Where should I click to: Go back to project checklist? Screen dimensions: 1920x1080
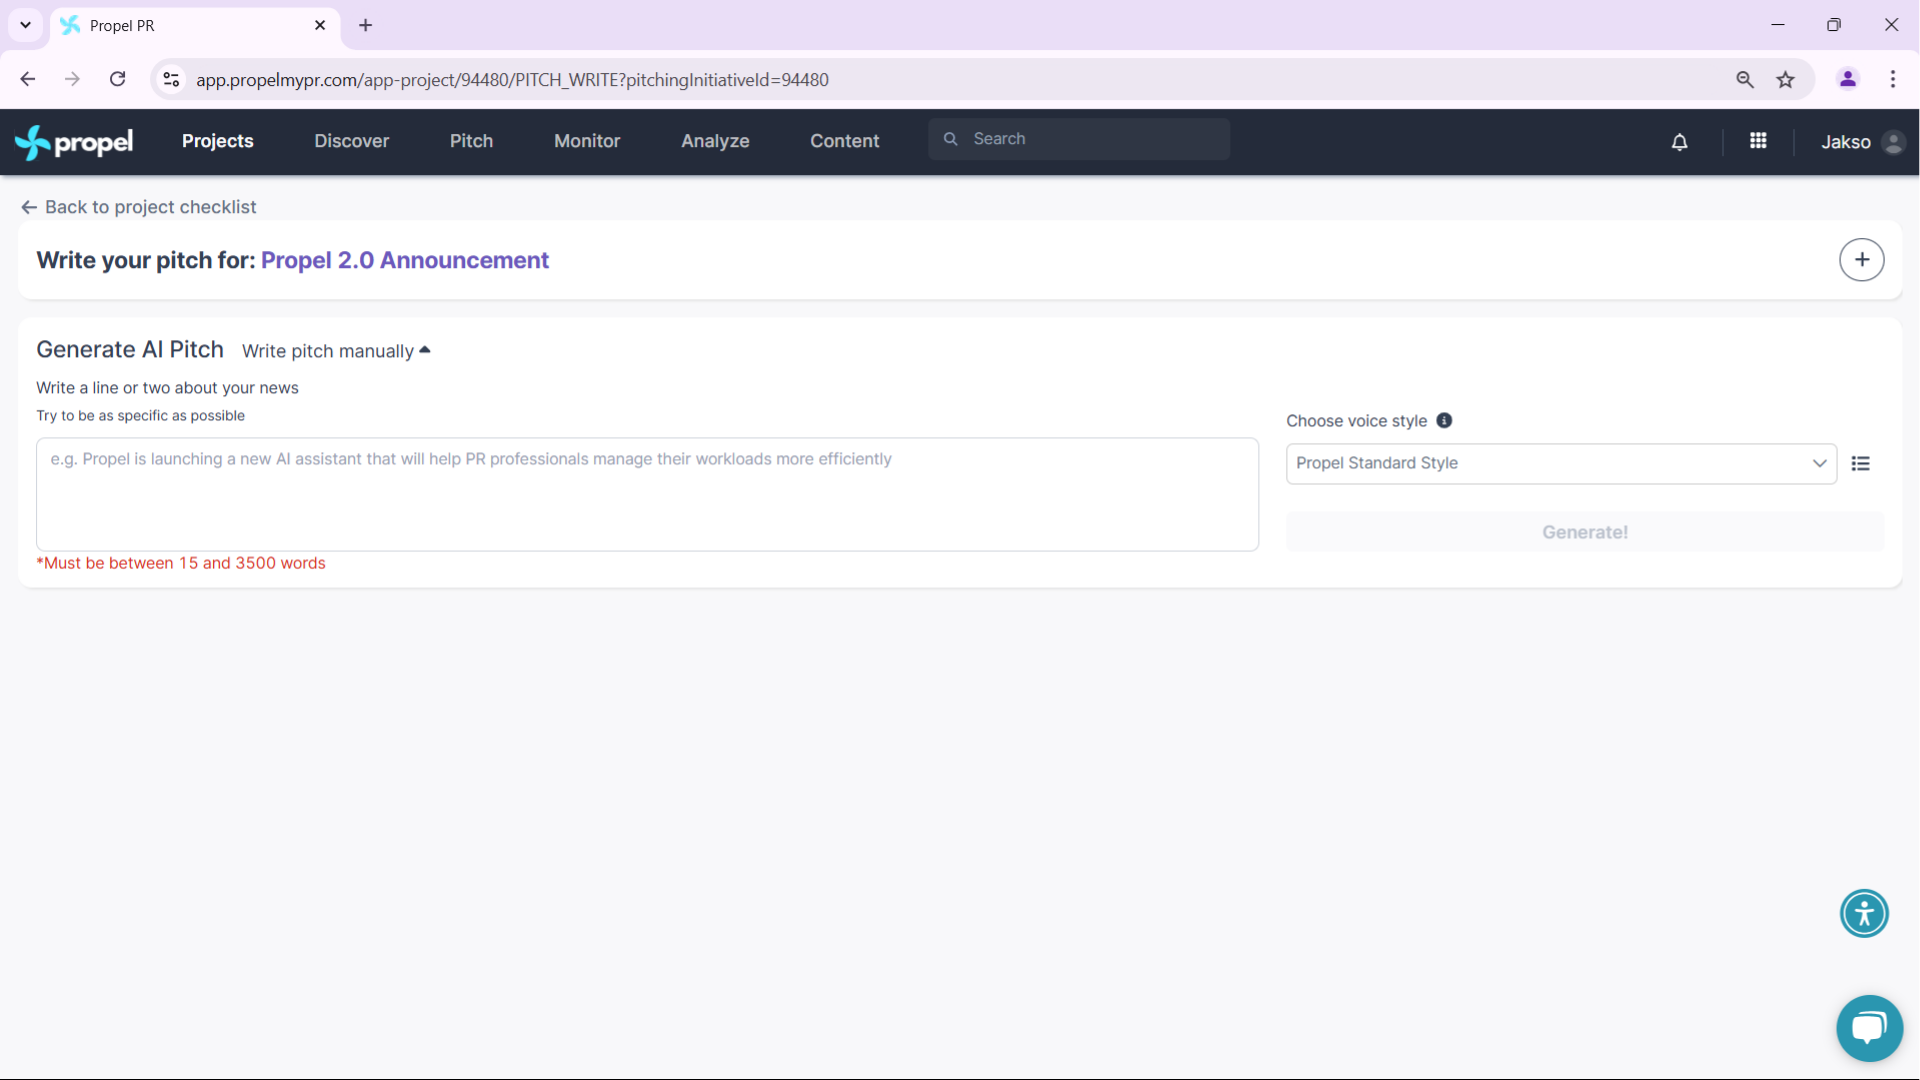coord(139,207)
